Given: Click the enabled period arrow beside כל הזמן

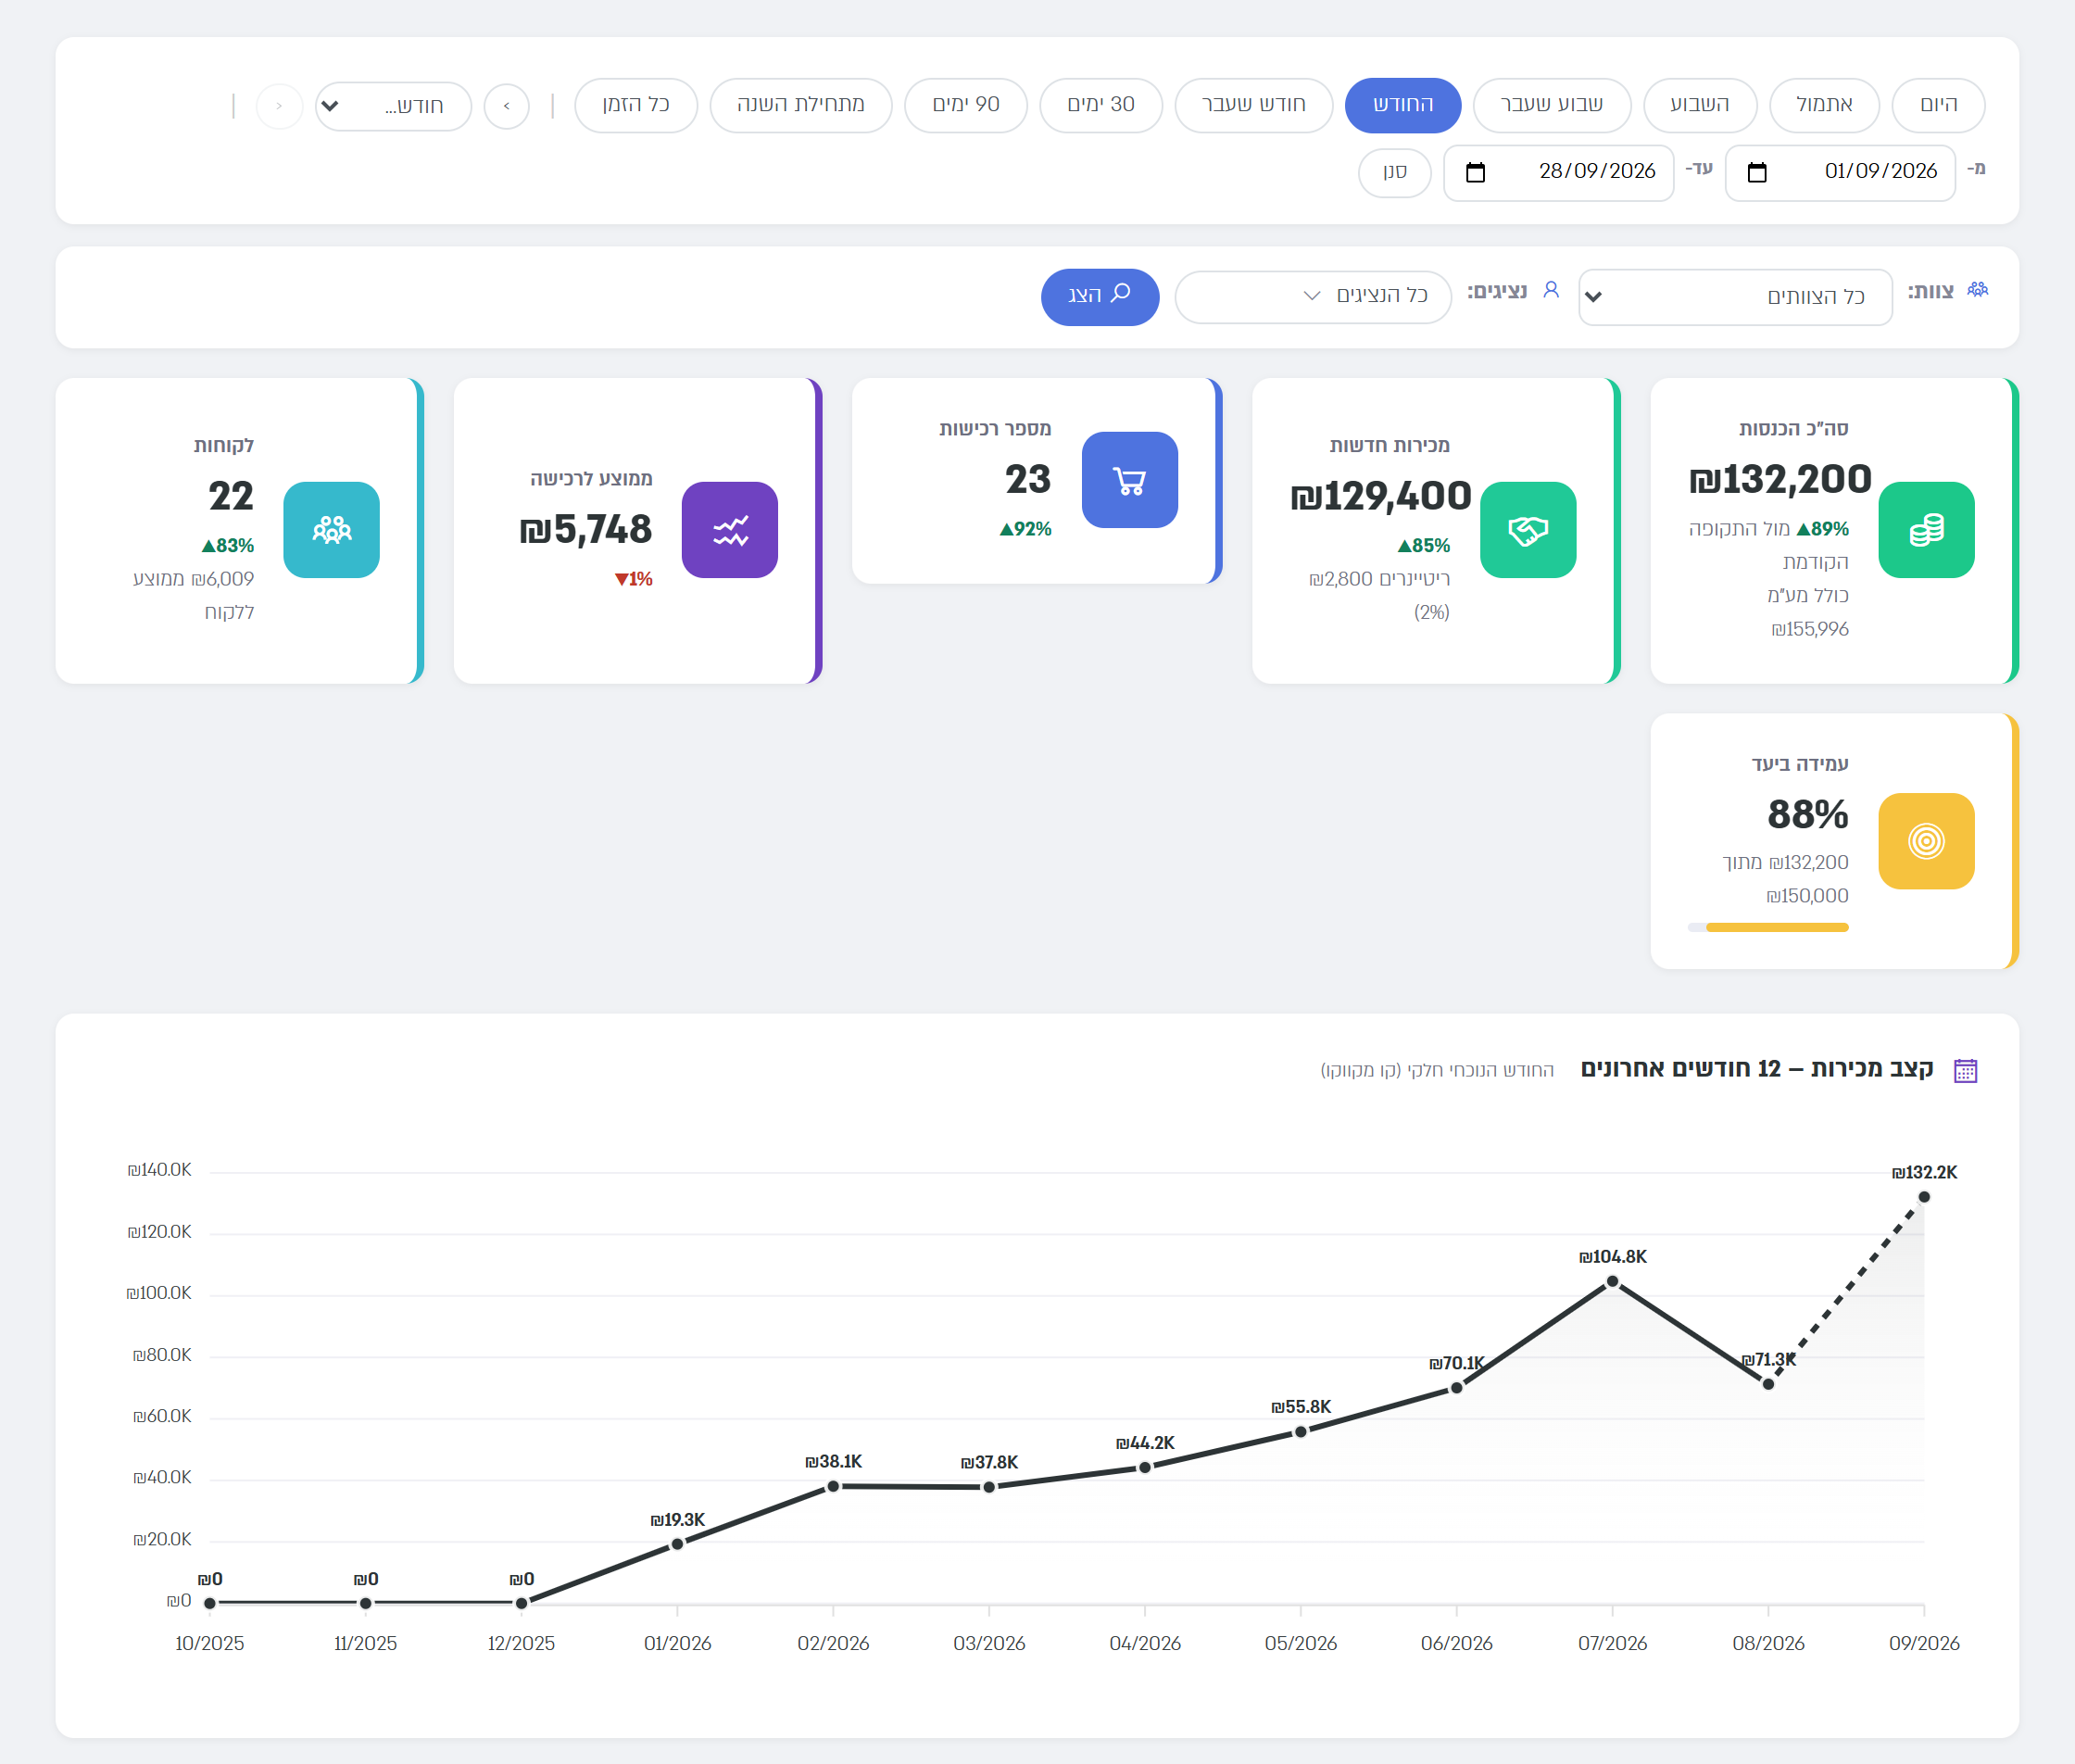Looking at the screenshot, I should point(506,105).
